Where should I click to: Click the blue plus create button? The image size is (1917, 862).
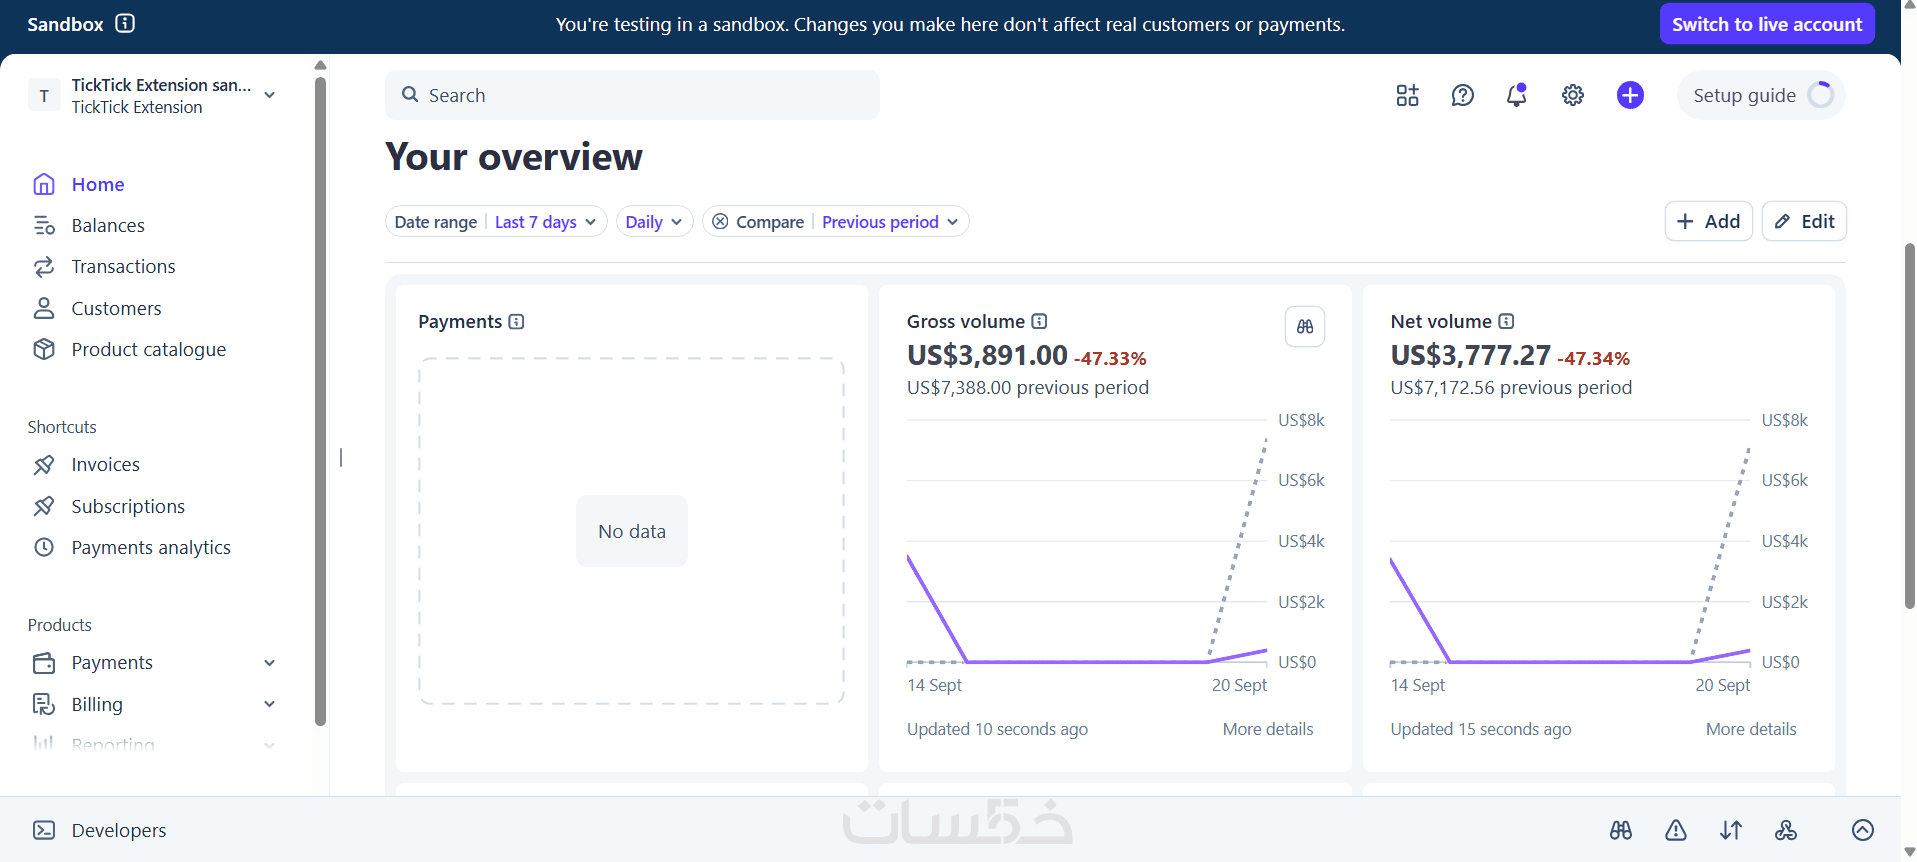click(1630, 95)
